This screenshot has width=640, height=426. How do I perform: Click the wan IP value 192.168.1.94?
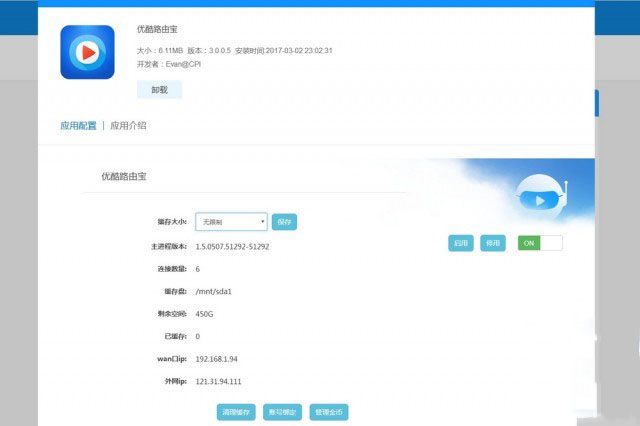tap(216, 359)
